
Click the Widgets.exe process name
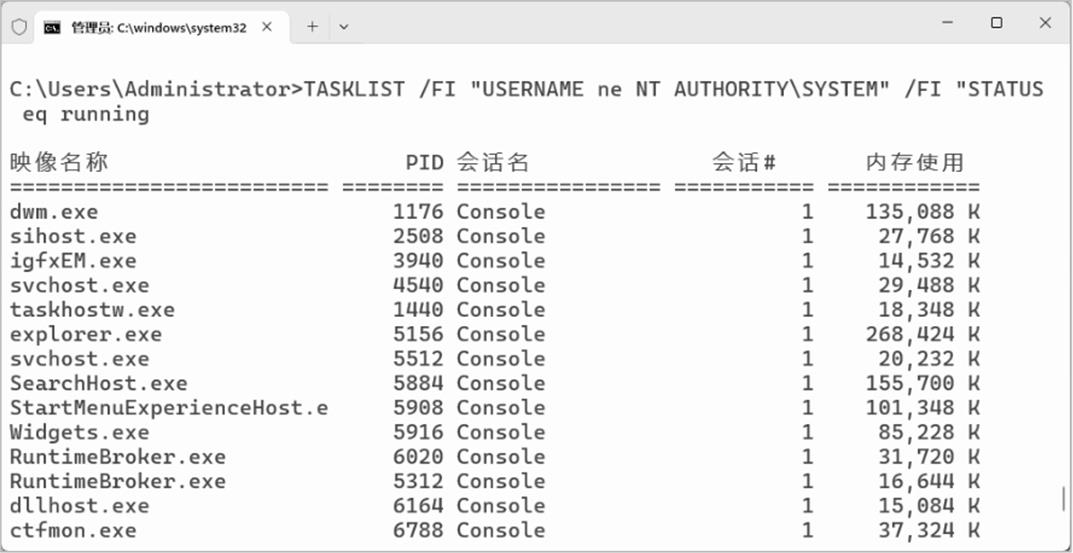pyautogui.click(x=79, y=432)
